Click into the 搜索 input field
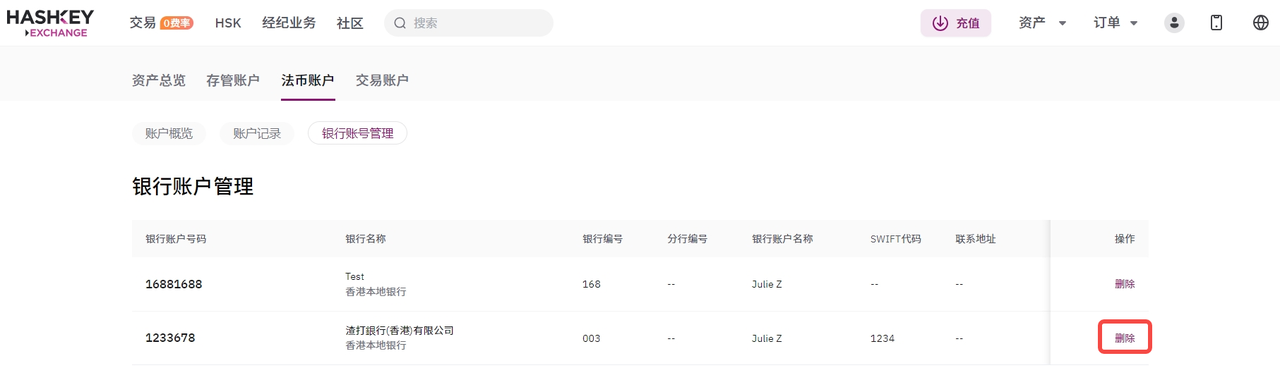Image resolution: width=1280 pixels, height=387 pixels. click(468, 23)
